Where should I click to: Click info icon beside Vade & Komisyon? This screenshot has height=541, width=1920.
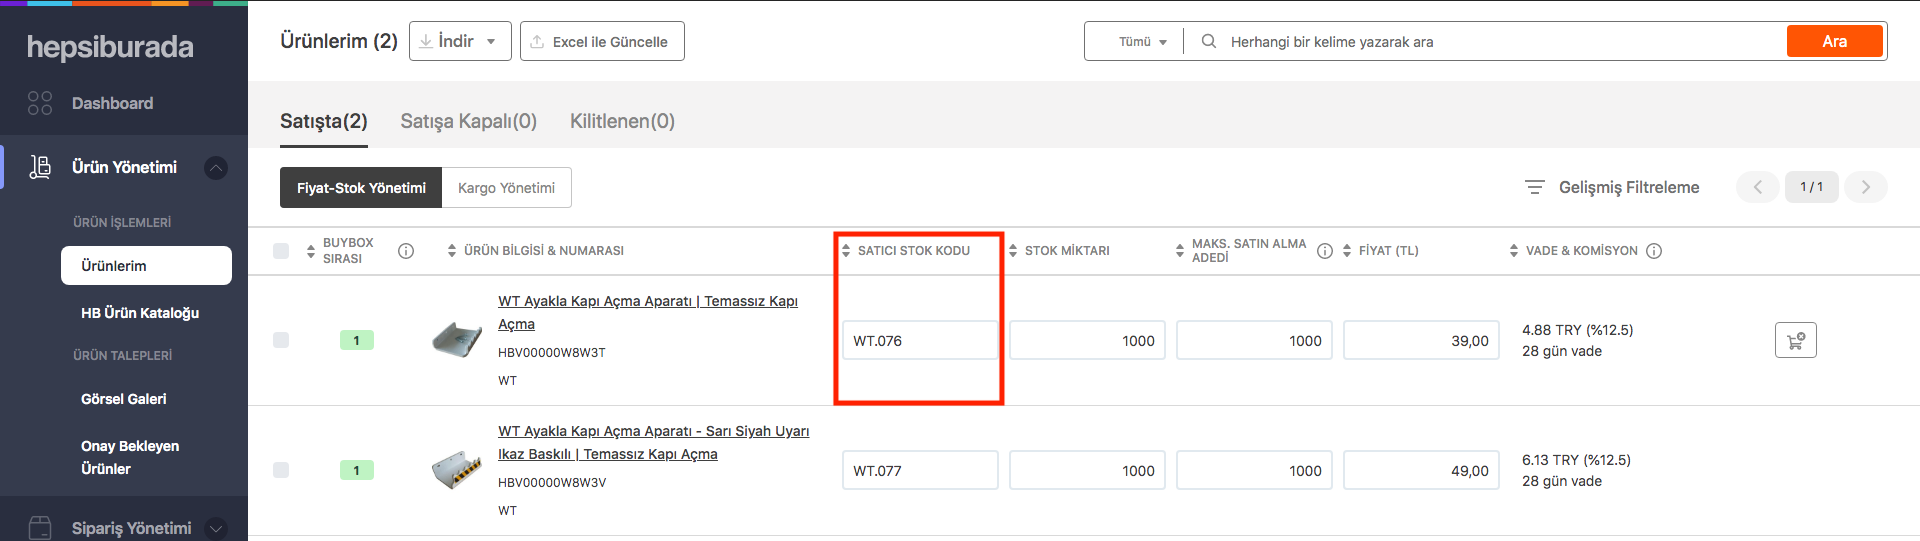(x=1654, y=251)
